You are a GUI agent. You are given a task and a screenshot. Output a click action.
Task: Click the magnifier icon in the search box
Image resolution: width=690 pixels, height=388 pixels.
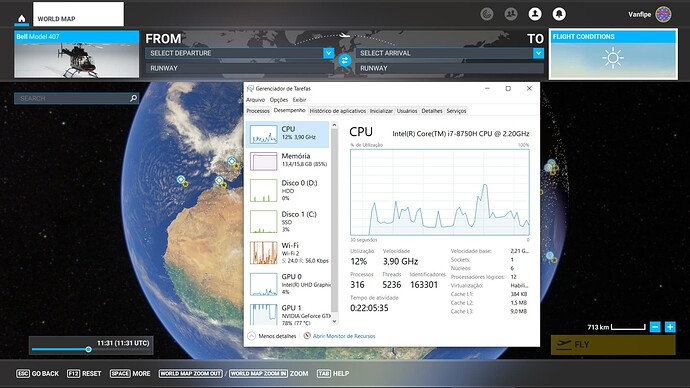[134, 98]
